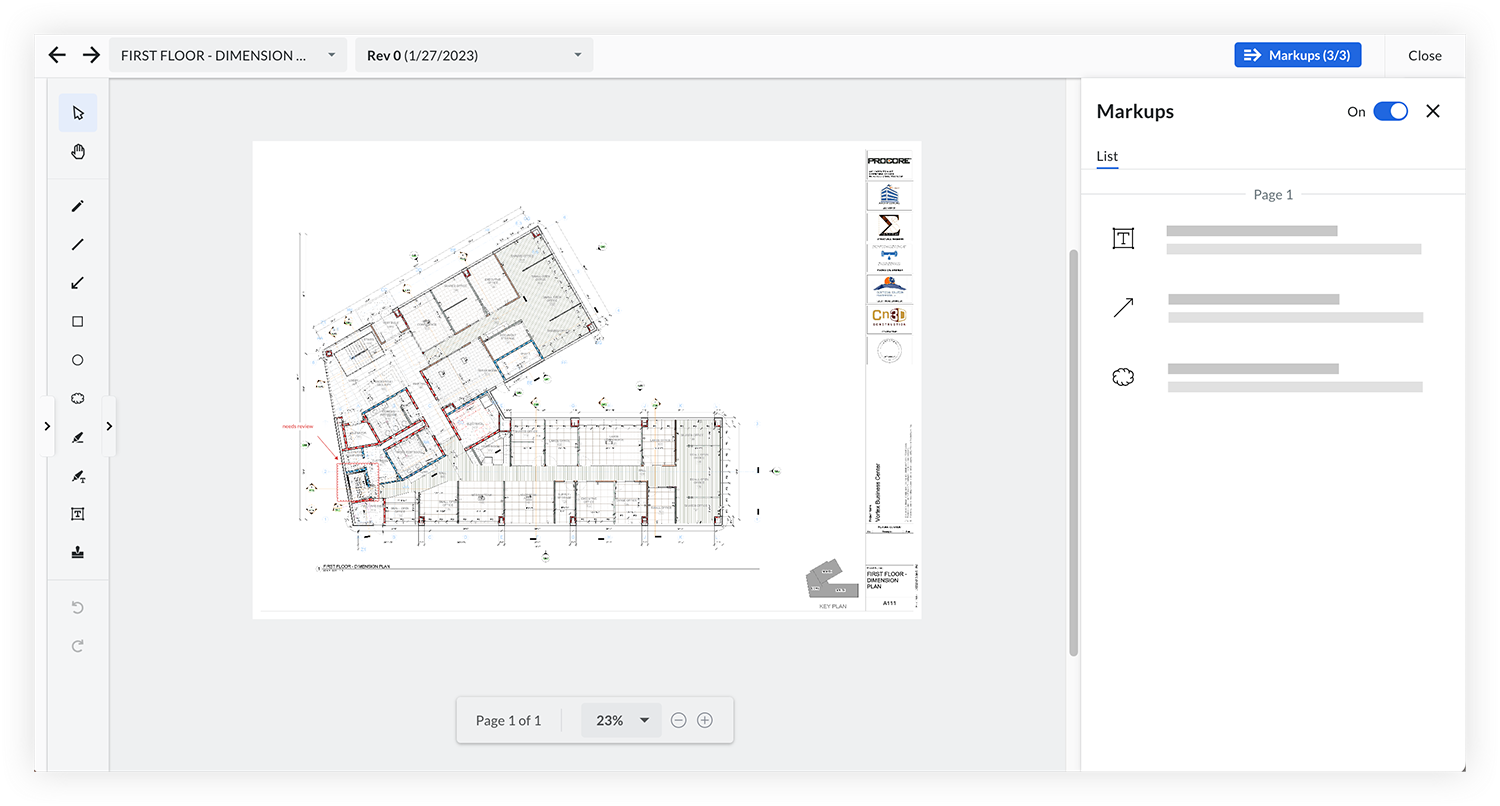Select the stamp tool
The width and height of the screenshot is (1500, 806).
78,552
